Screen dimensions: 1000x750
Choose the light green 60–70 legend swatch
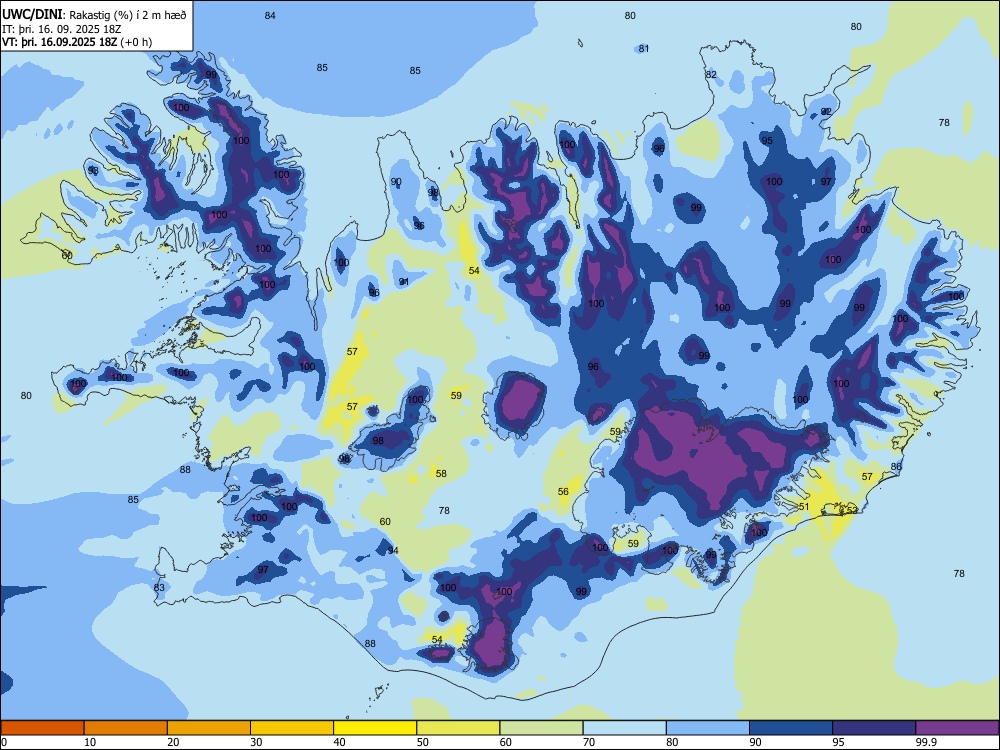tap(541, 728)
